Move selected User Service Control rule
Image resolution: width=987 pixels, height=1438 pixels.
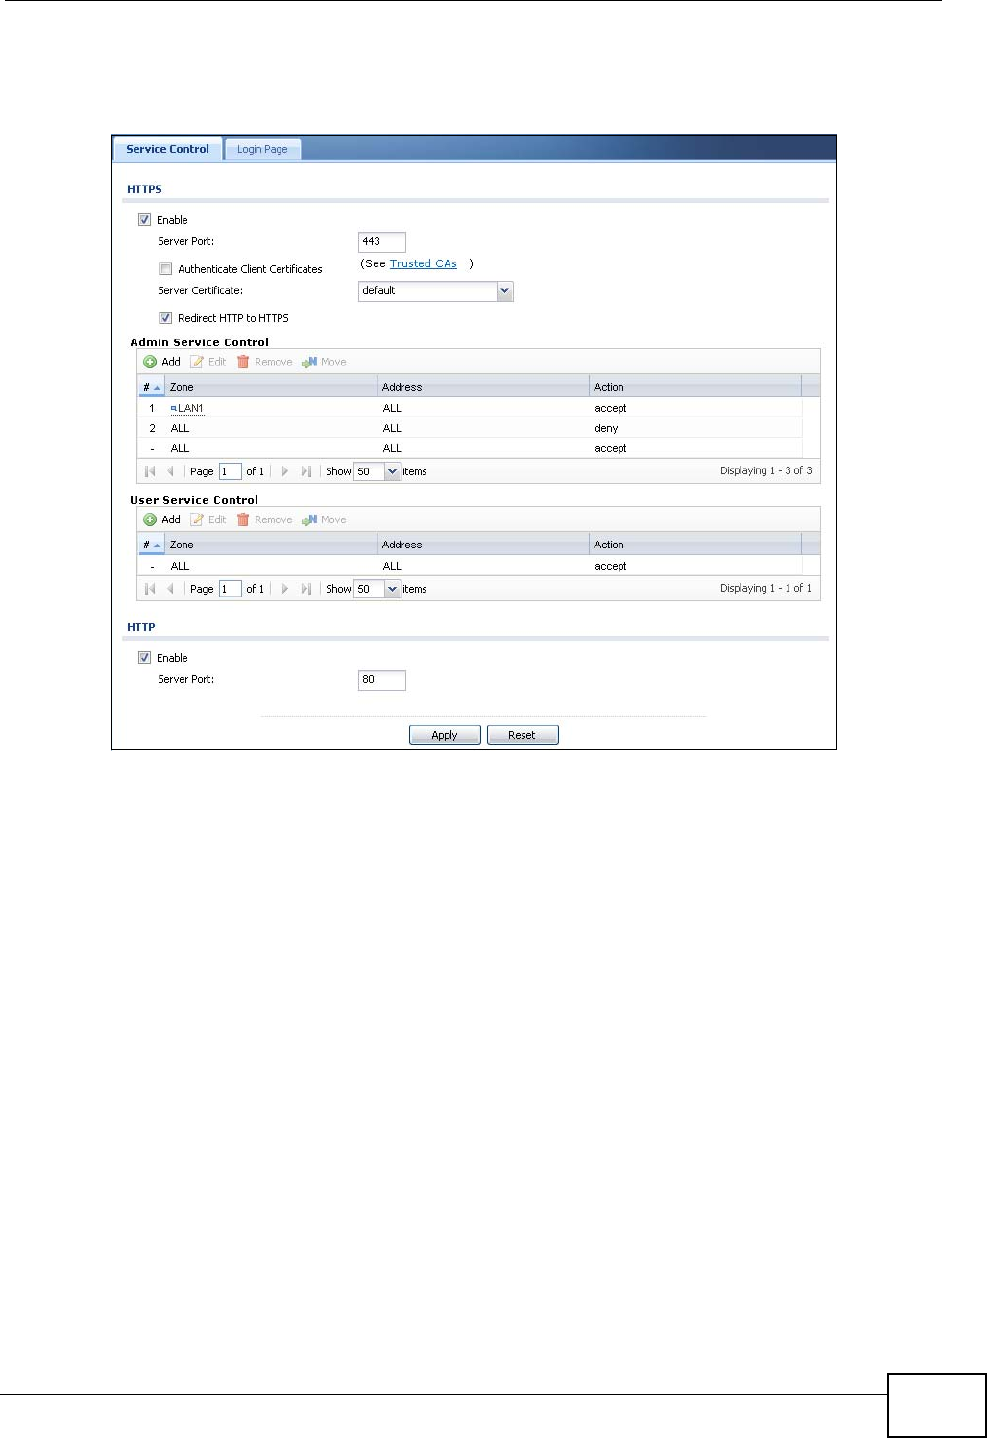click(324, 520)
